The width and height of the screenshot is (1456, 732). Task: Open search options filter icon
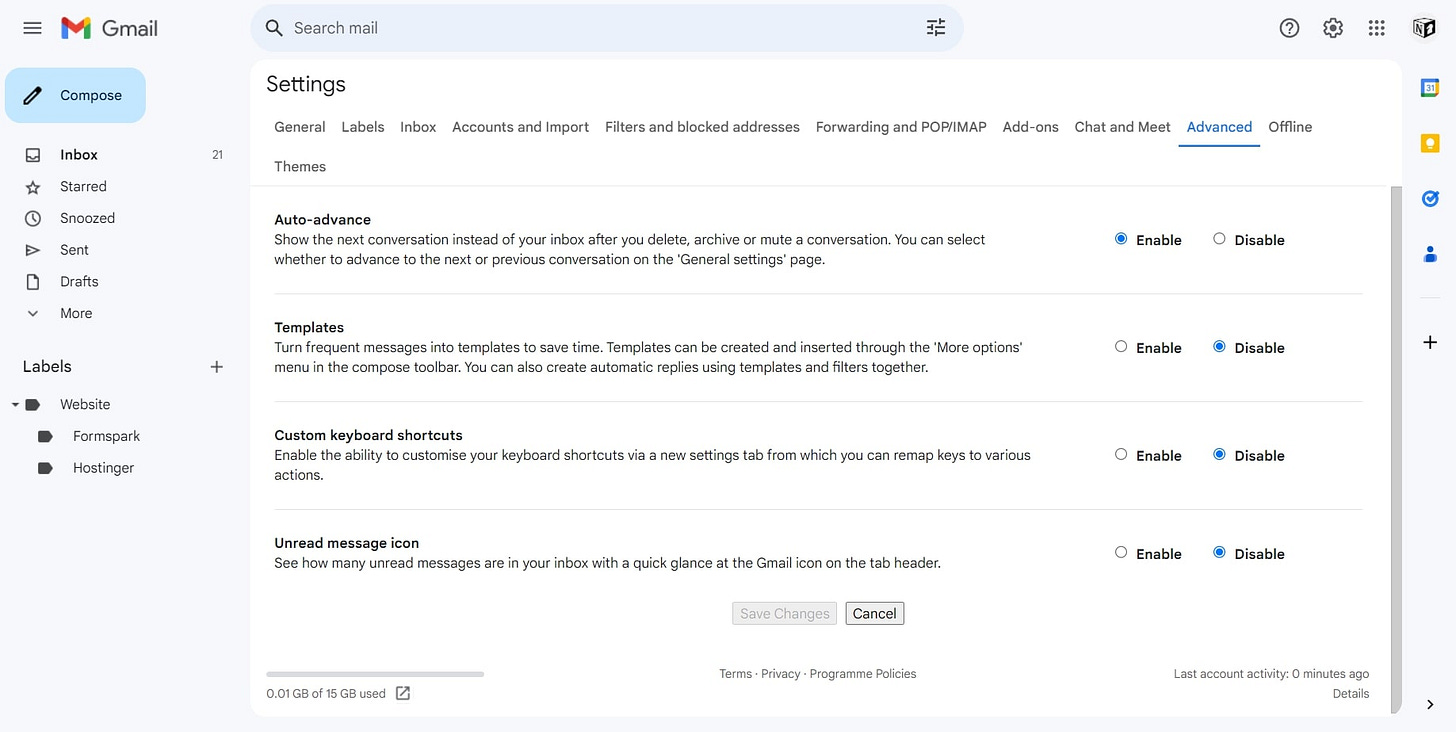(x=935, y=28)
